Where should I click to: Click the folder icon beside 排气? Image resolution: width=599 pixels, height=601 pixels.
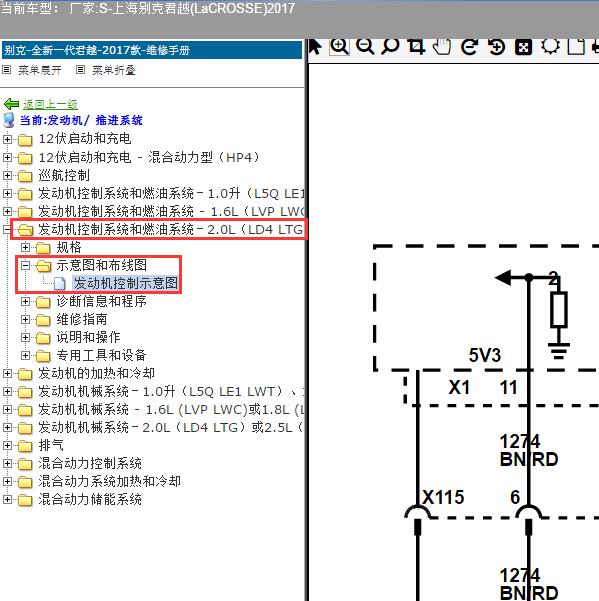coord(25,446)
